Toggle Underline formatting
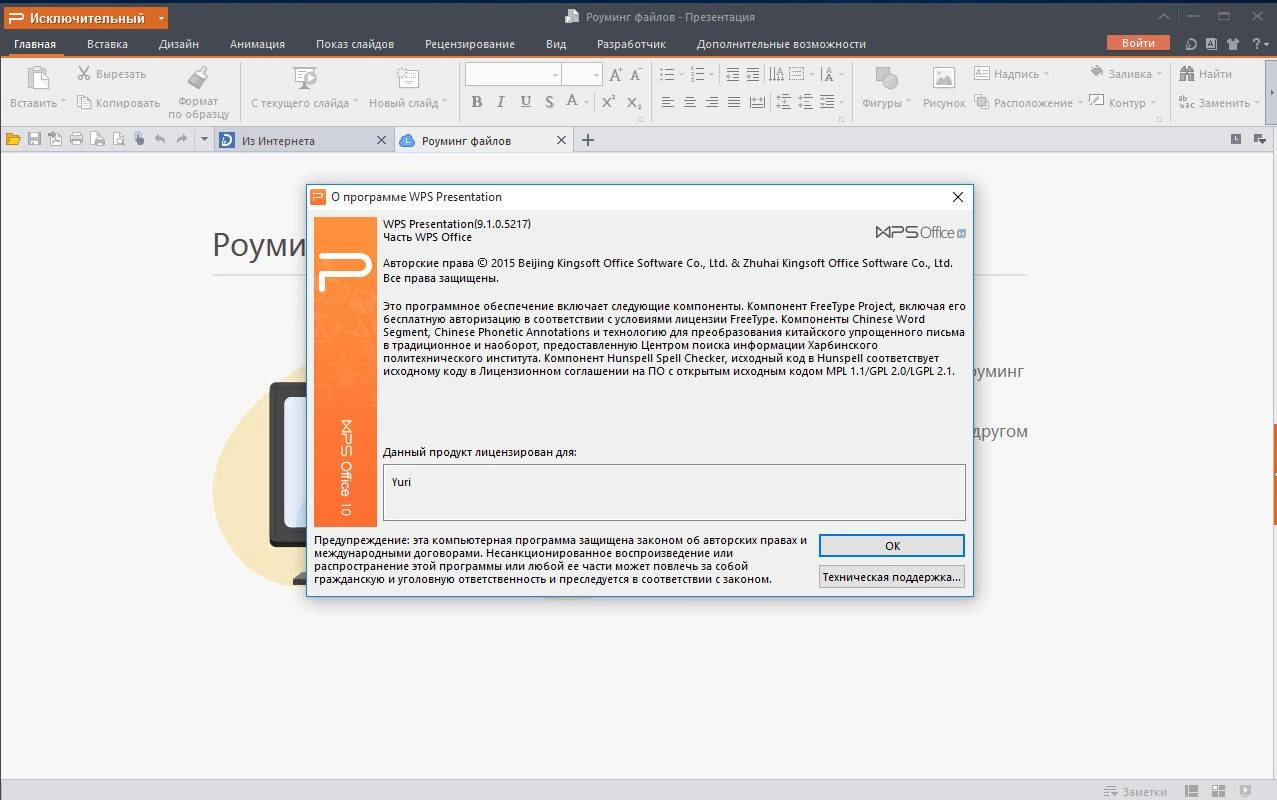The image size is (1277, 800). (x=525, y=102)
